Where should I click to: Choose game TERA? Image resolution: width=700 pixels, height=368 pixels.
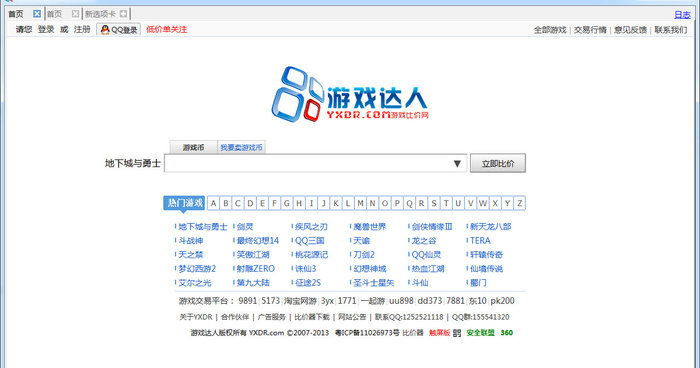(480, 241)
